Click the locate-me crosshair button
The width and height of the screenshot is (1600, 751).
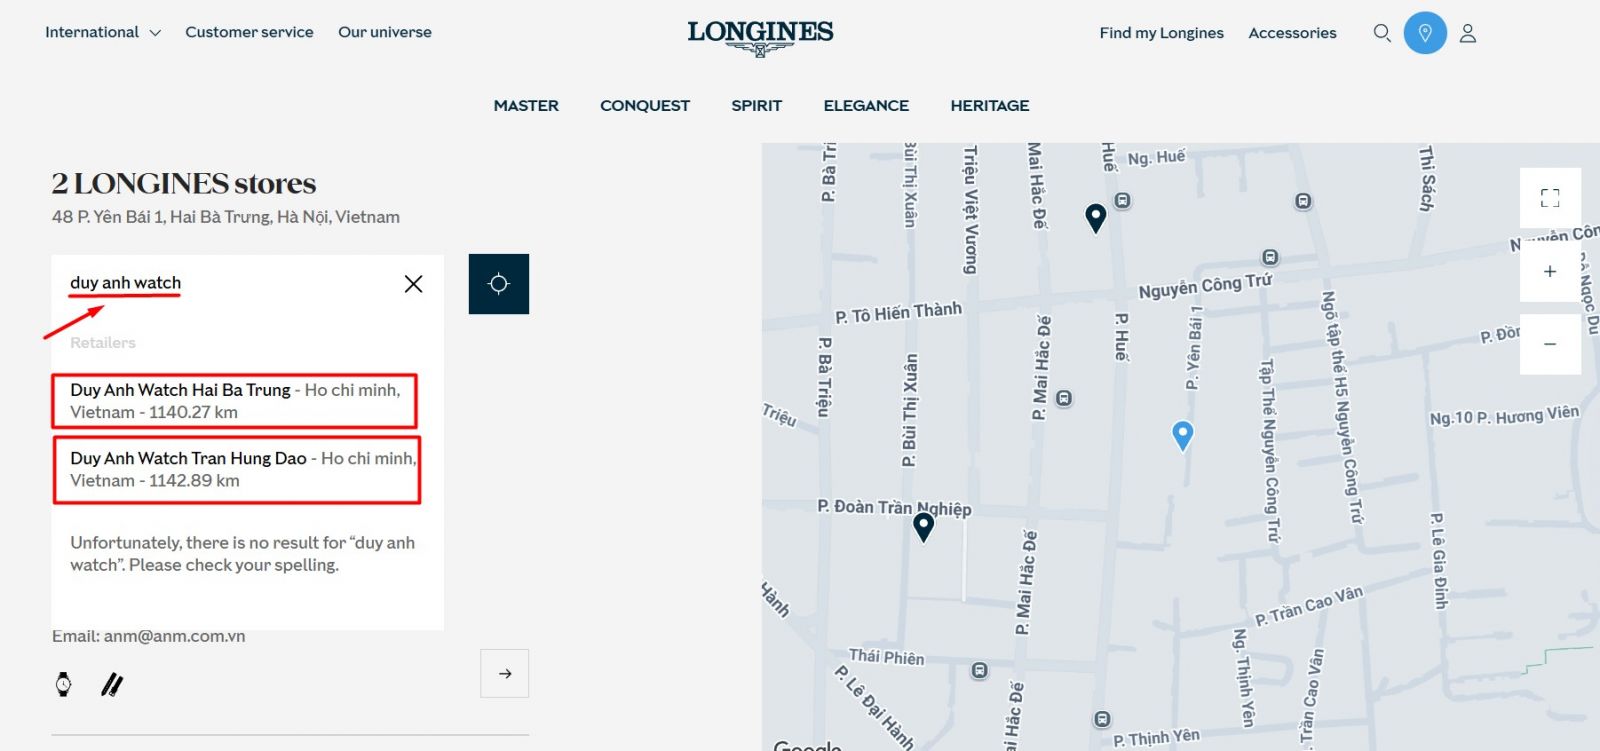499,284
